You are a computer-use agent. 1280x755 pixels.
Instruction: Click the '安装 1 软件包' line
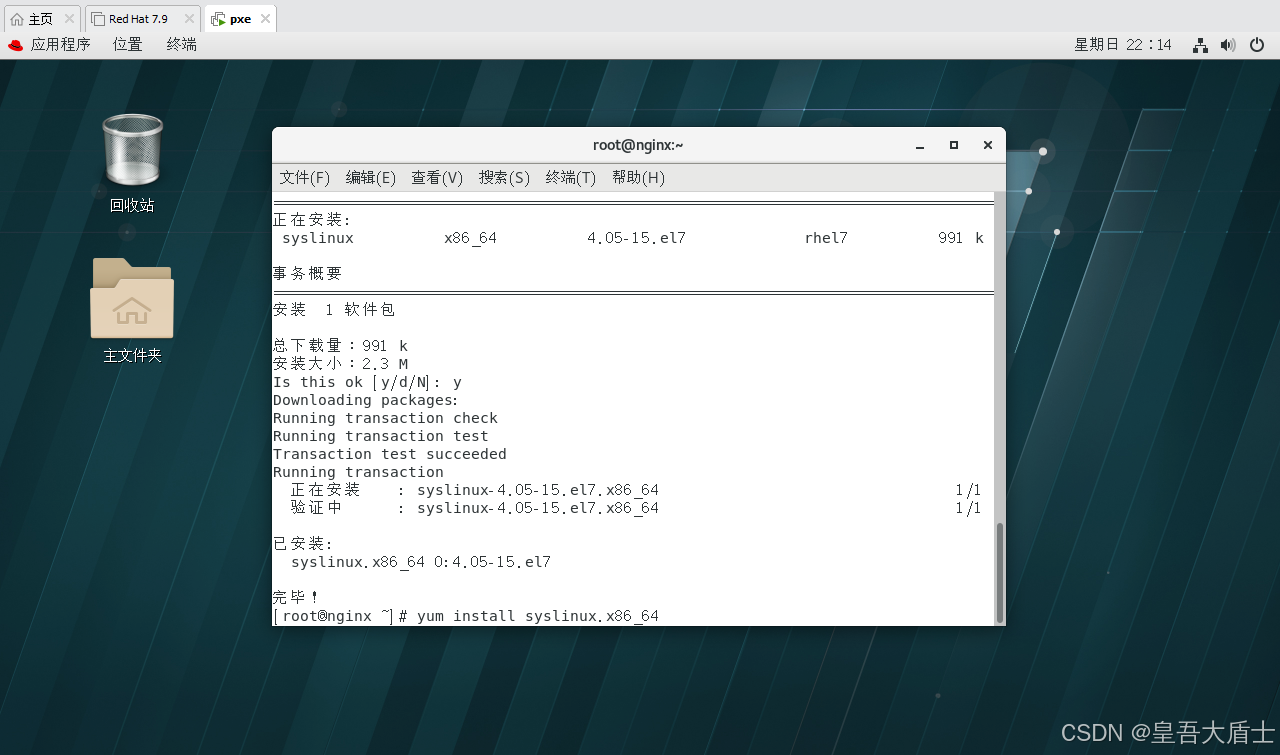point(334,310)
